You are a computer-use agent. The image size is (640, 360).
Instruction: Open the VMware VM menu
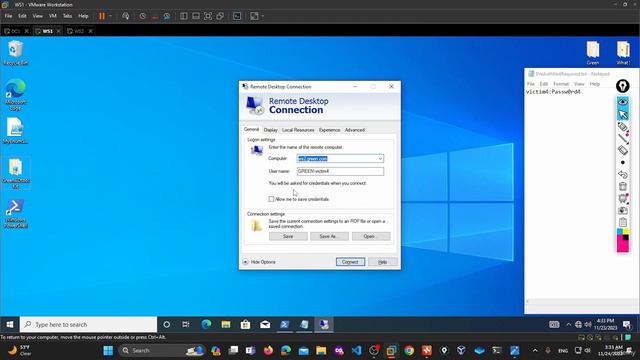(53, 16)
